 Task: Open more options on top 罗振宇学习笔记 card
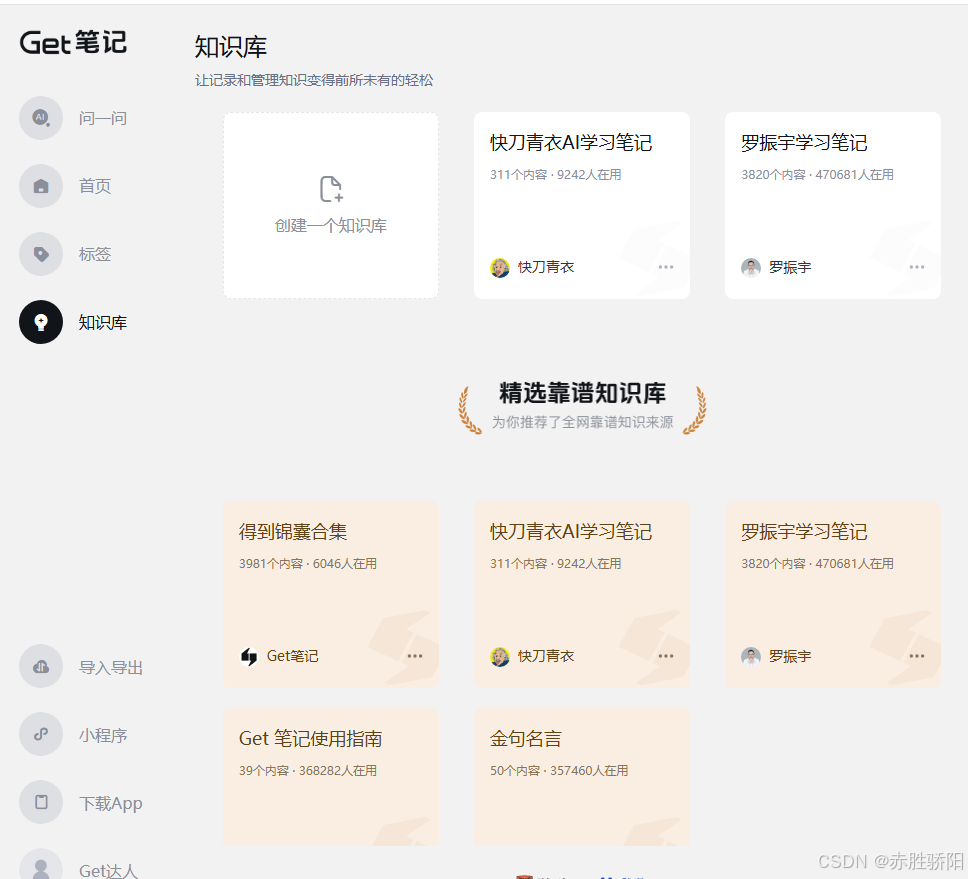tap(917, 267)
